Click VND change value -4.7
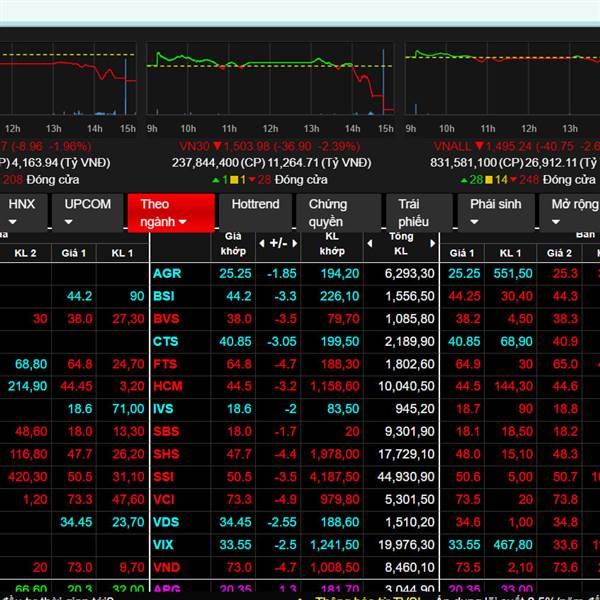The width and height of the screenshot is (600, 600). click(x=285, y=567)
